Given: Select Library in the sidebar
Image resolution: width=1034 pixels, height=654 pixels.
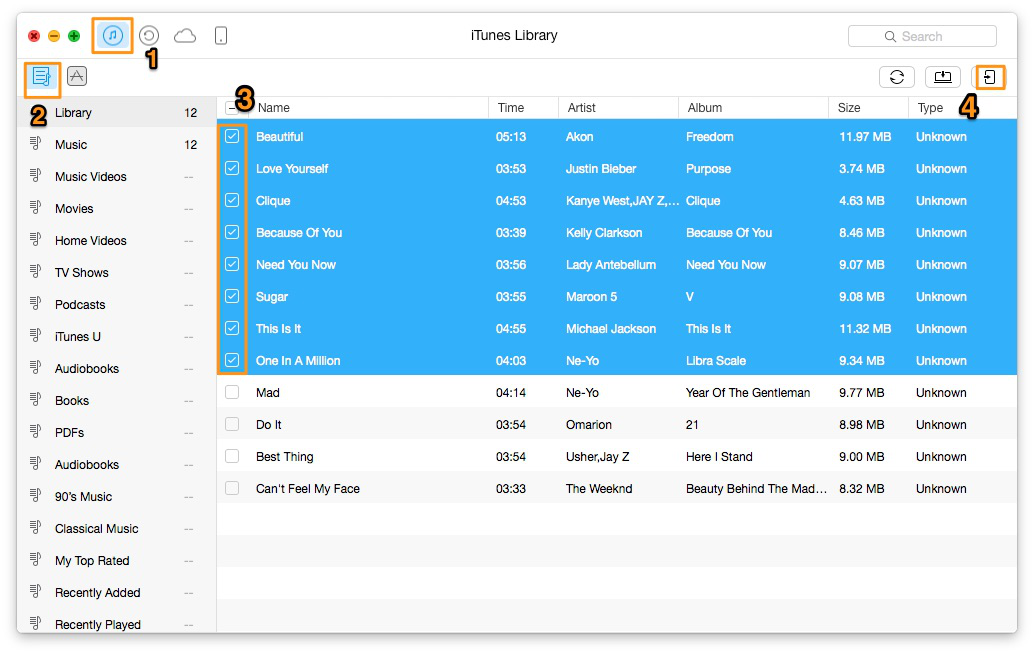Looking at the screenshot, I should pyautogui.click(x=117, y=113).
